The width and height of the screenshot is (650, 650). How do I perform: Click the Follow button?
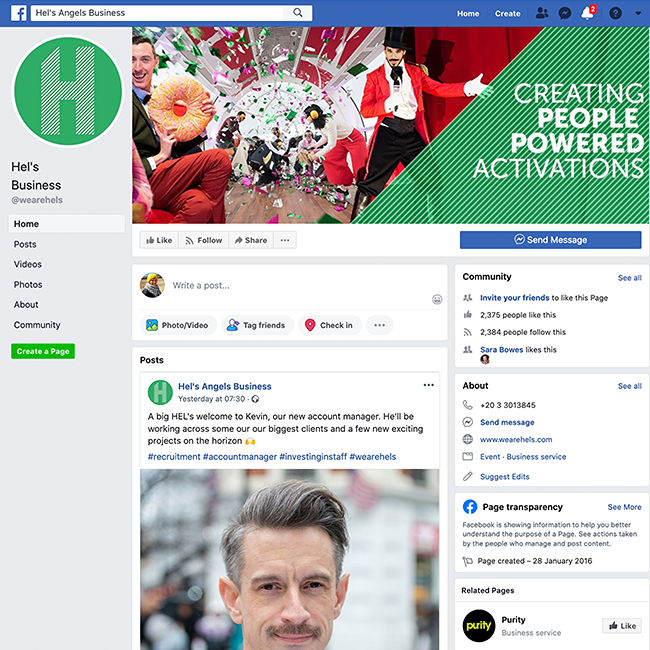tap(204, 240)
